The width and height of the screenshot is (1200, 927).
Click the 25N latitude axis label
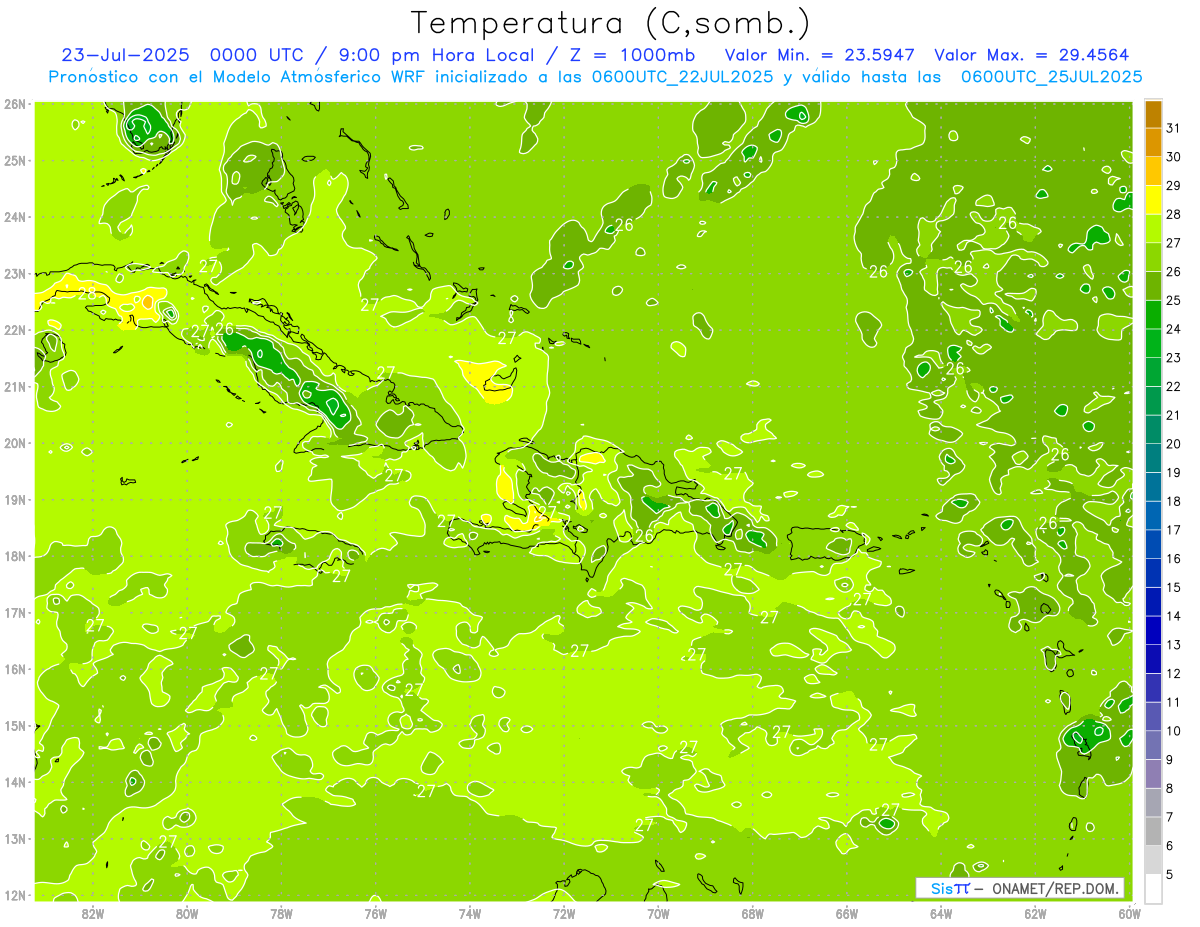(x=15, y=160)
